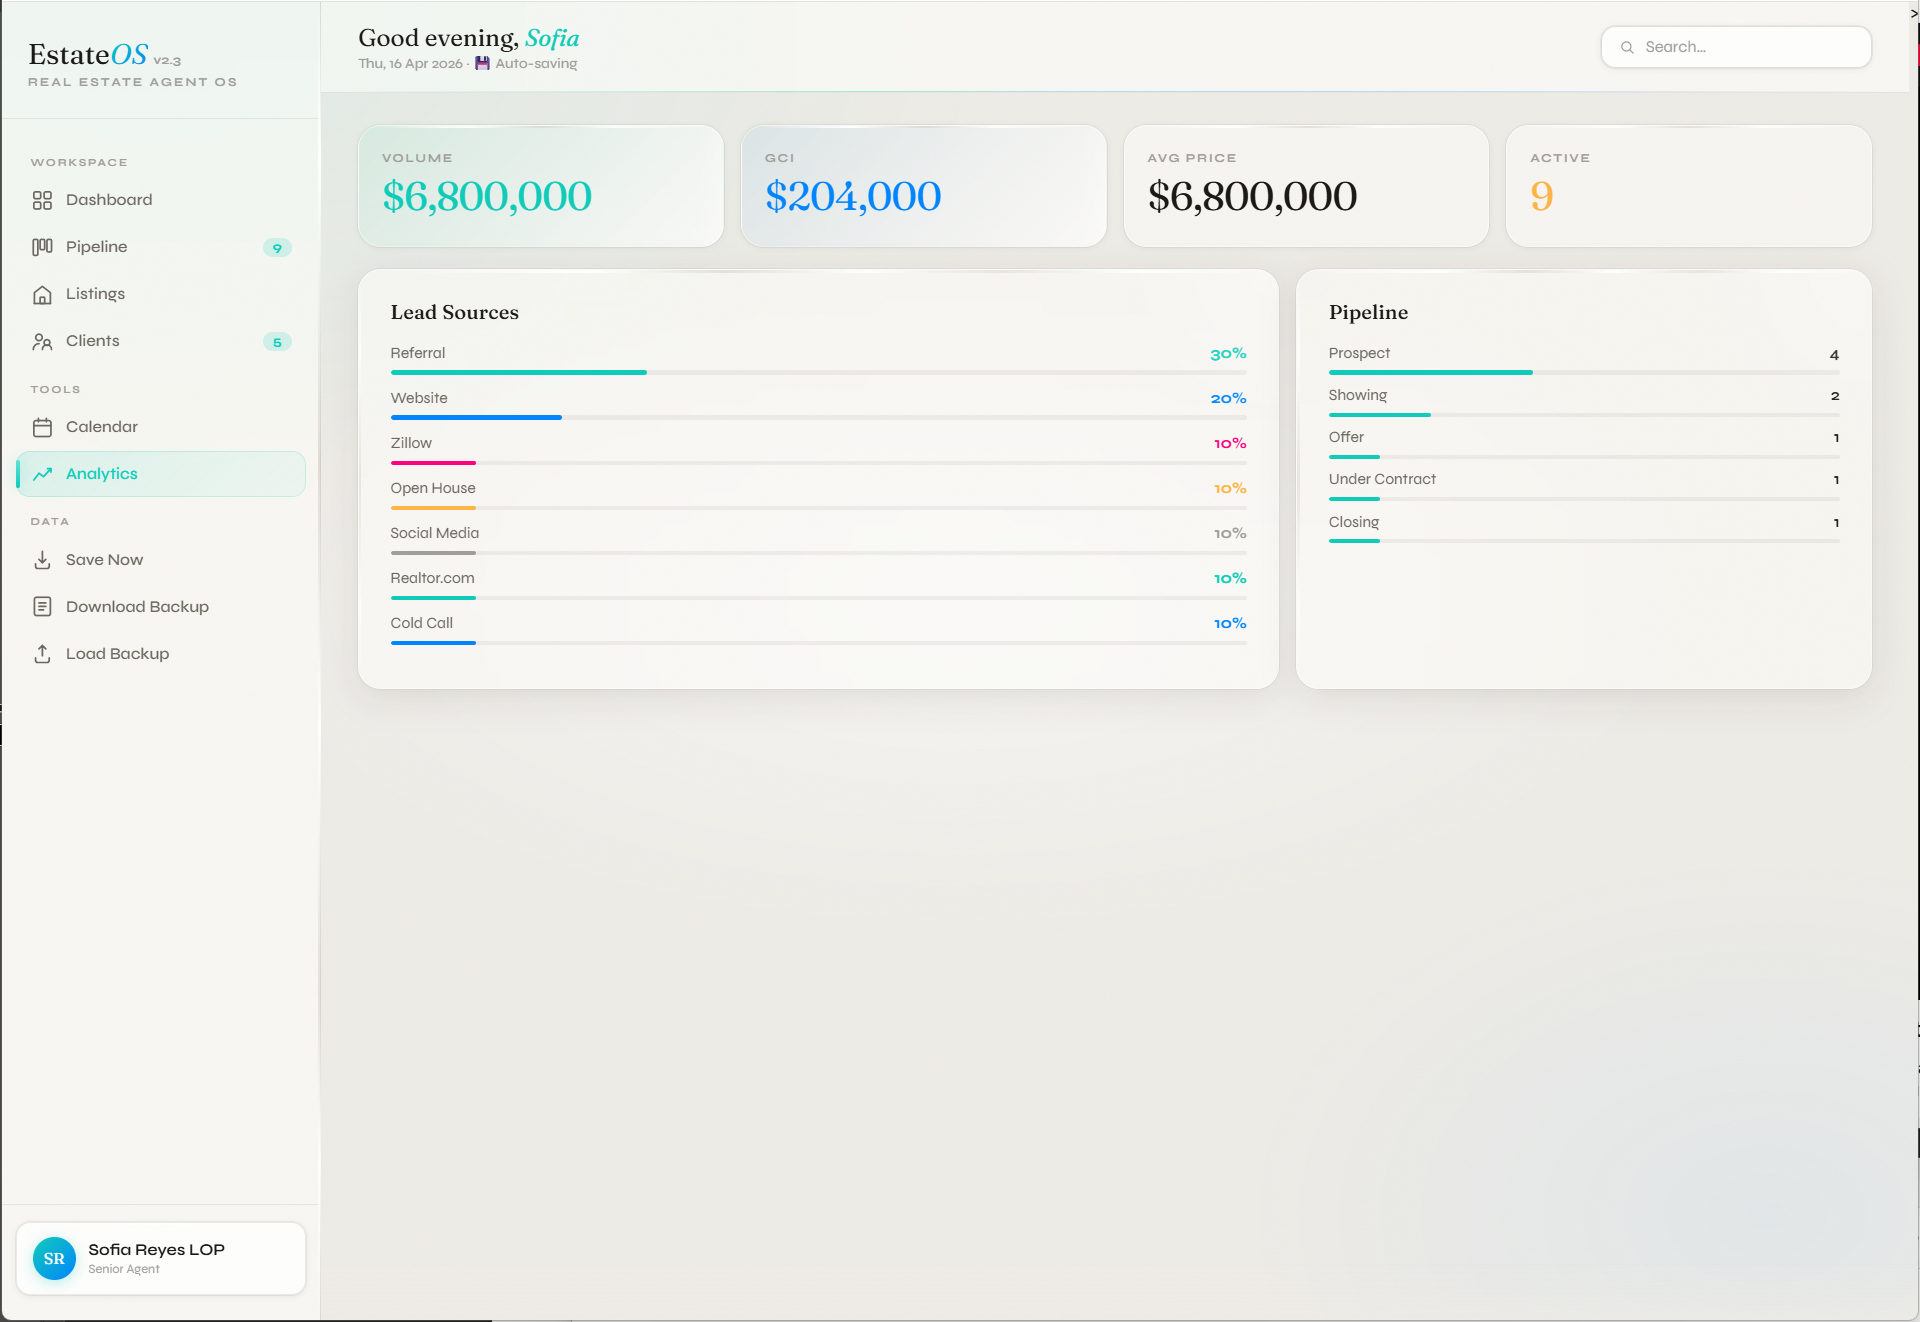This screenshot has height=1322, width=1920.
Task: Click the GCI $204,000 card
Action: [923, 186]
